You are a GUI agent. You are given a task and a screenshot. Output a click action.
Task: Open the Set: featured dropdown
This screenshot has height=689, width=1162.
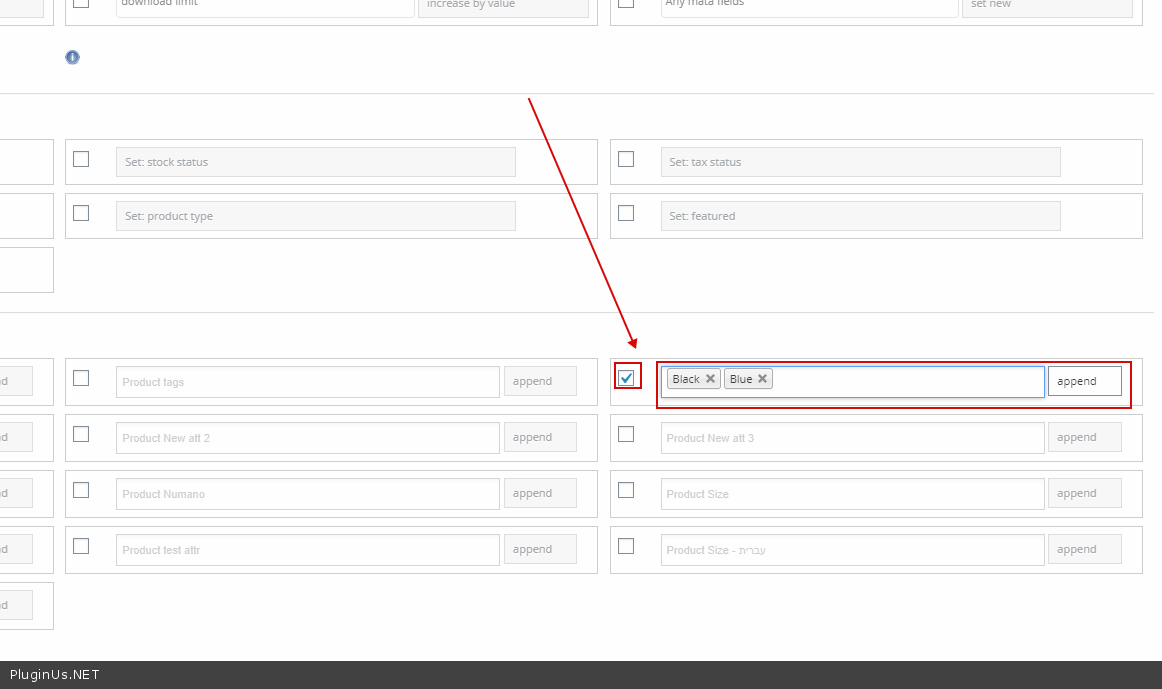point(860,216)
